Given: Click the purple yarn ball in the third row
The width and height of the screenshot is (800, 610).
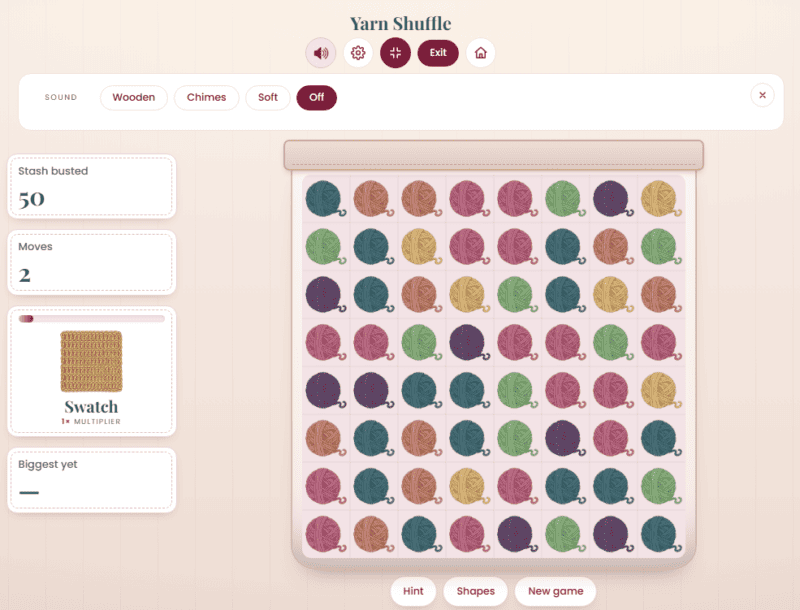Looking at the screenshot, I should [x=326, y=294].
